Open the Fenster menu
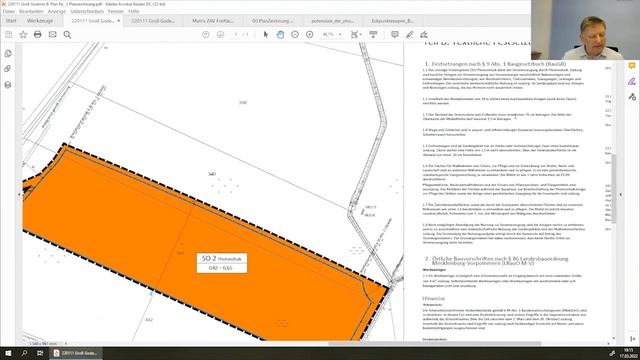Viewport: 640px width, 360px height. tap(116, 11)
